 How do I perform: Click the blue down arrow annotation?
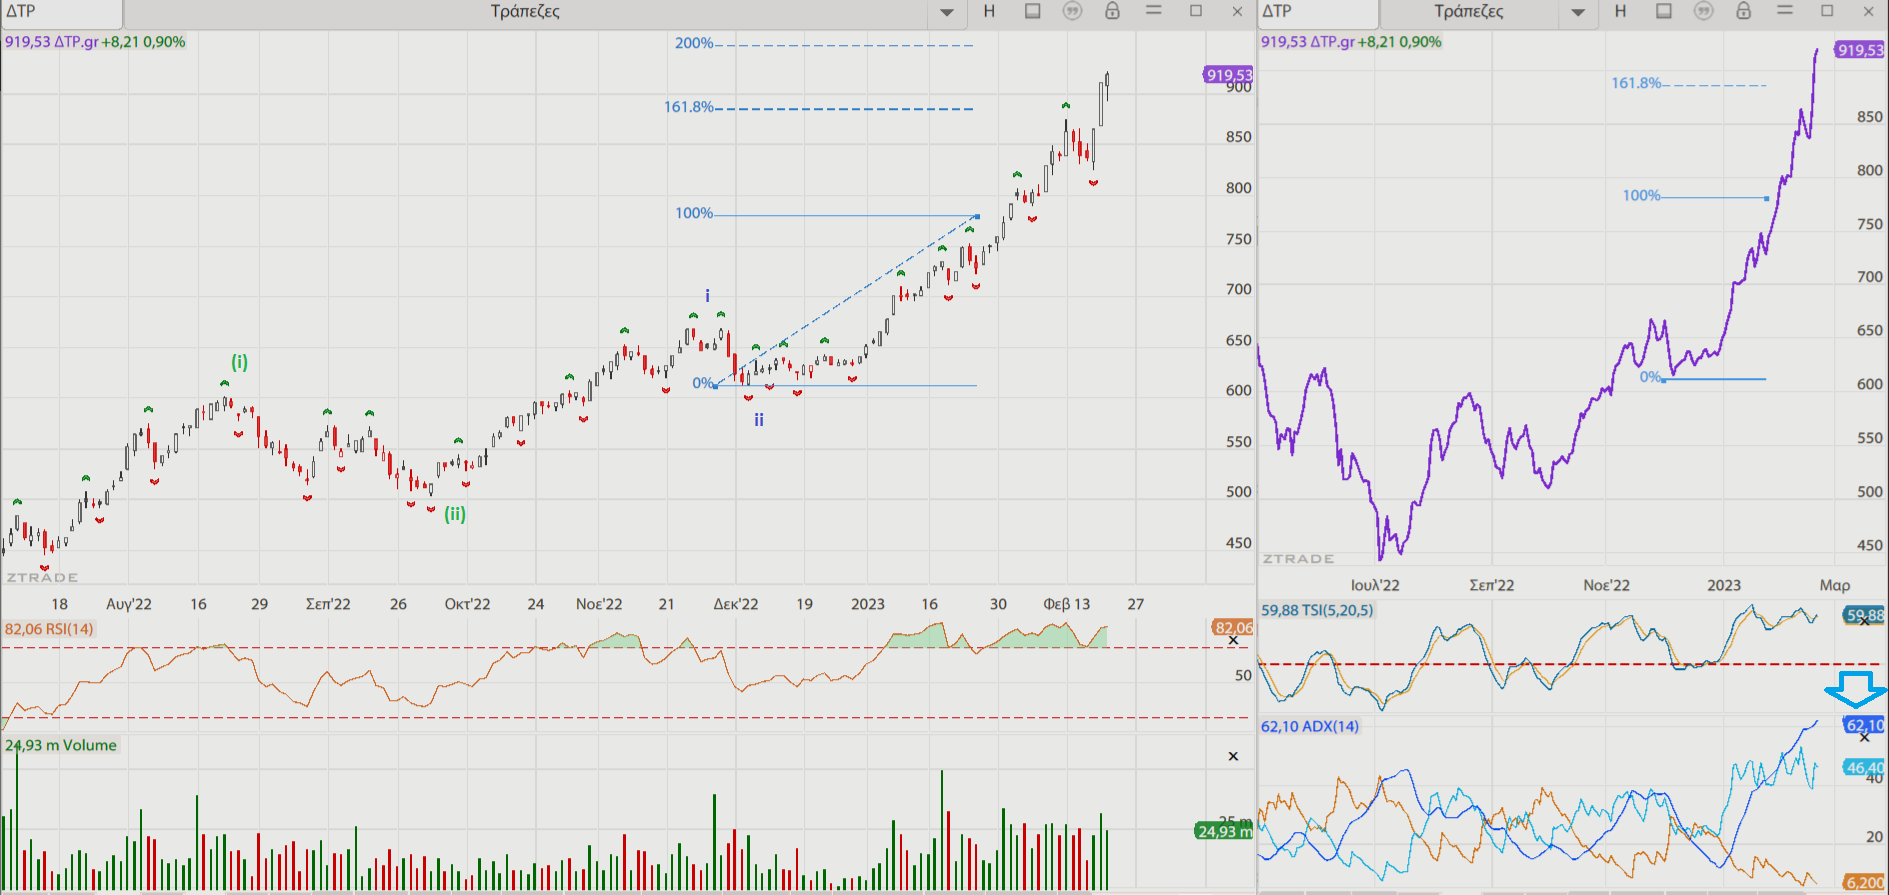pyautogui.click(x=1856, y=690)
